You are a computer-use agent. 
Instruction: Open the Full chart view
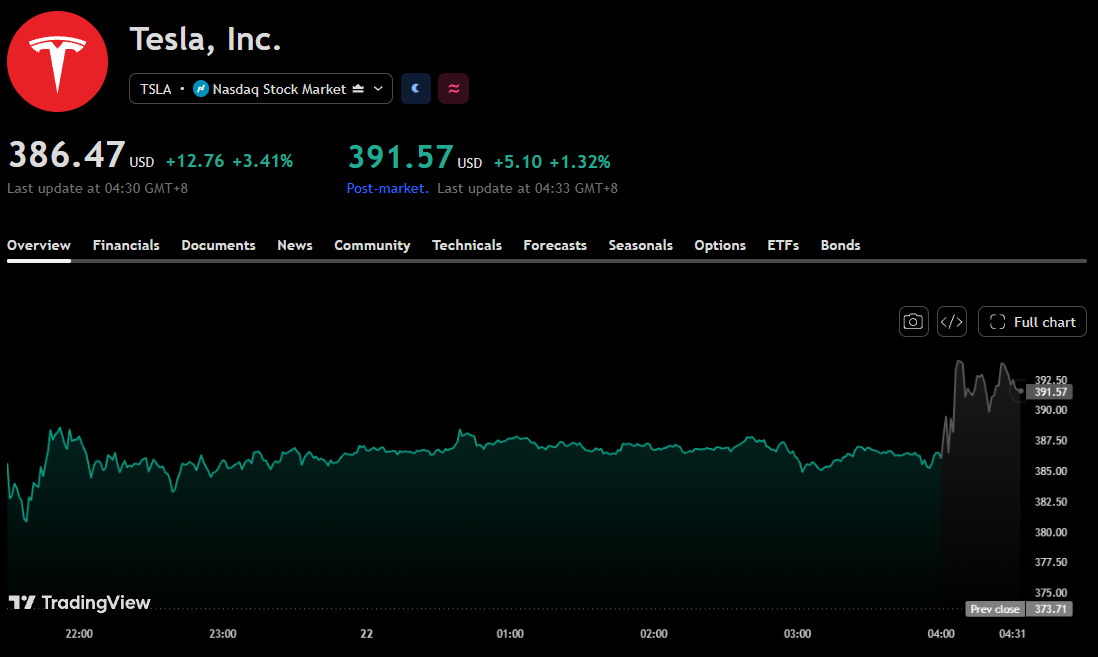click(1032, 321)
